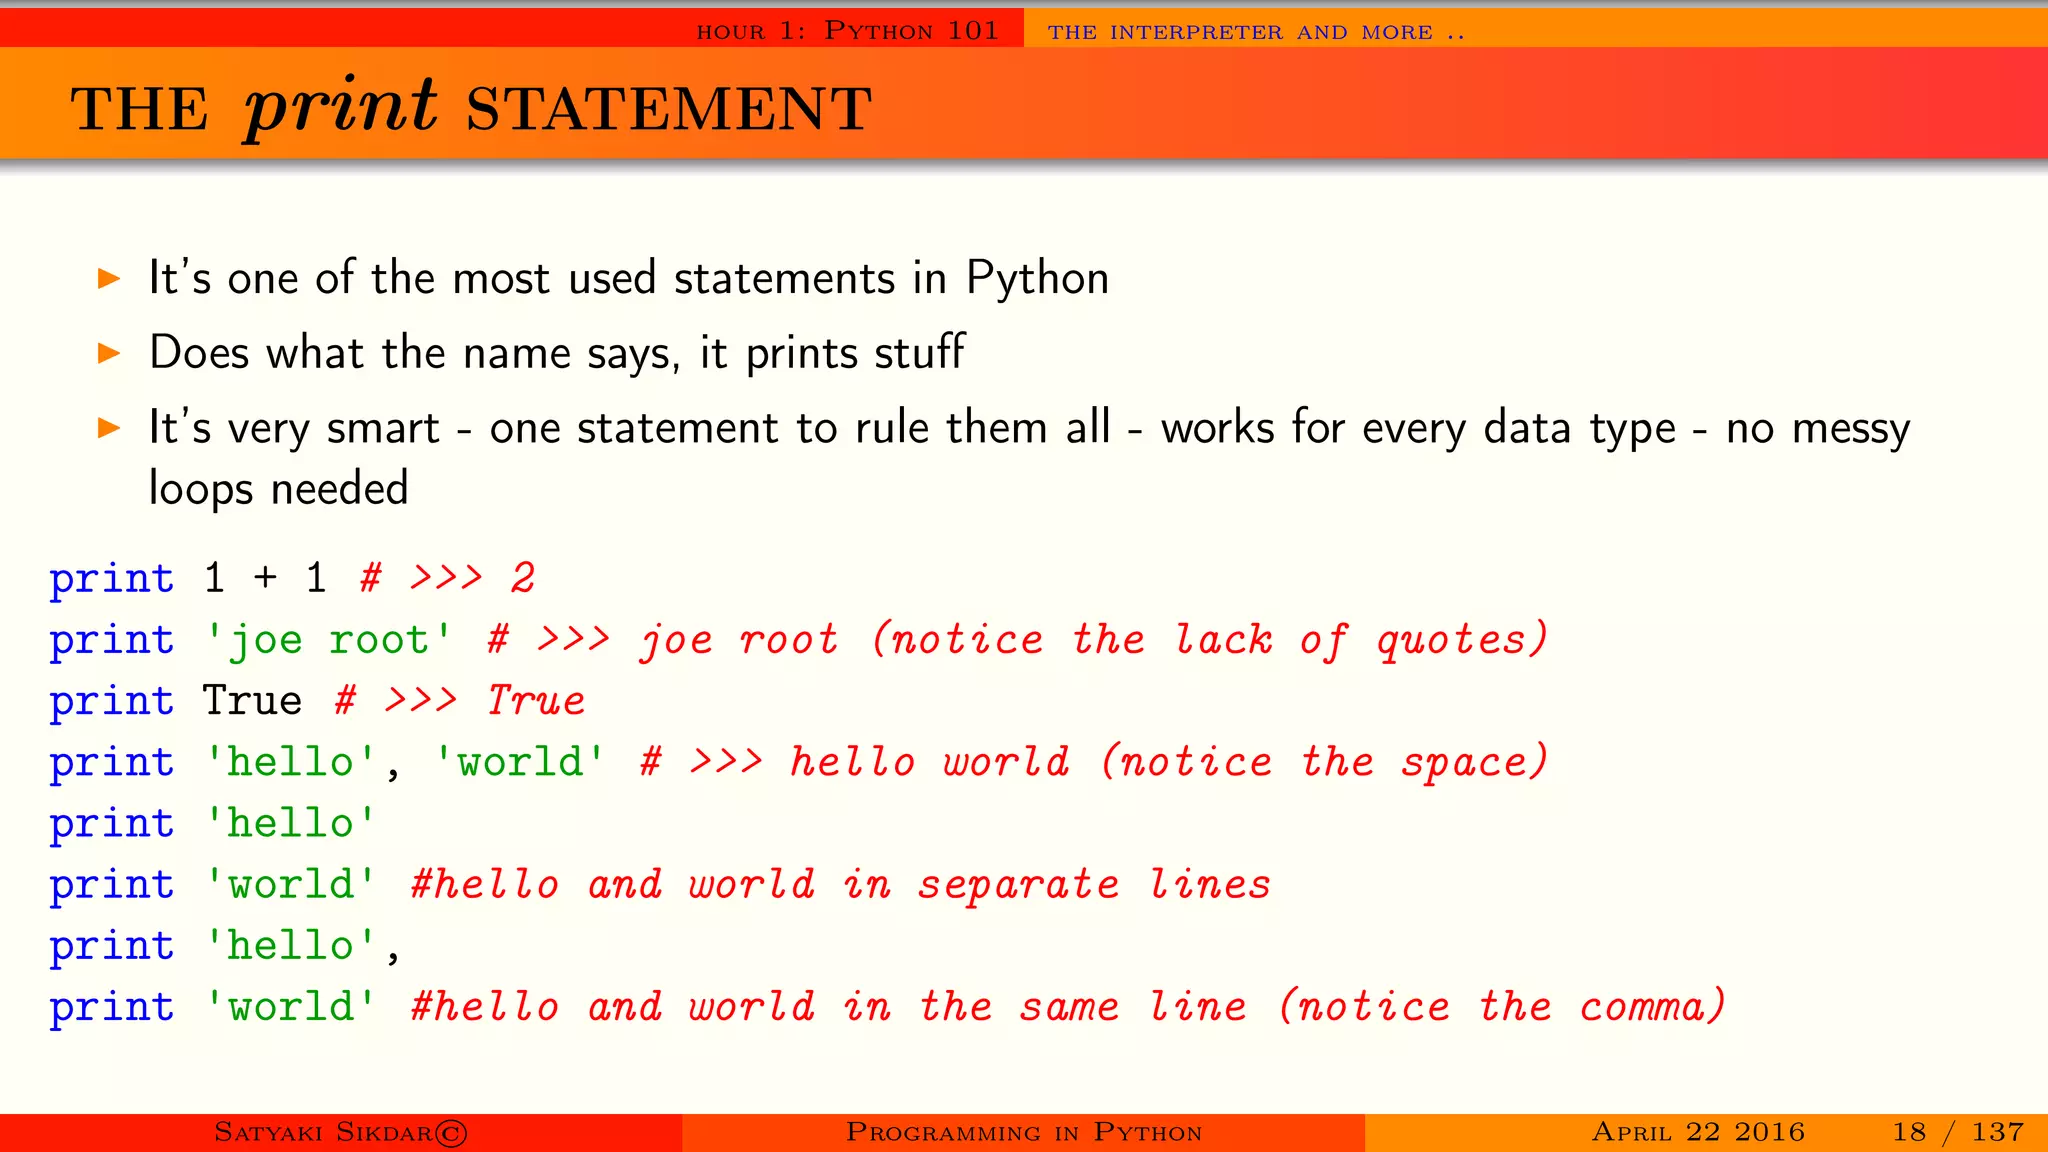Click the code "print 'hello', 'world'"
Viewport: 2048px width, 1152px height.
click(328, 763)
